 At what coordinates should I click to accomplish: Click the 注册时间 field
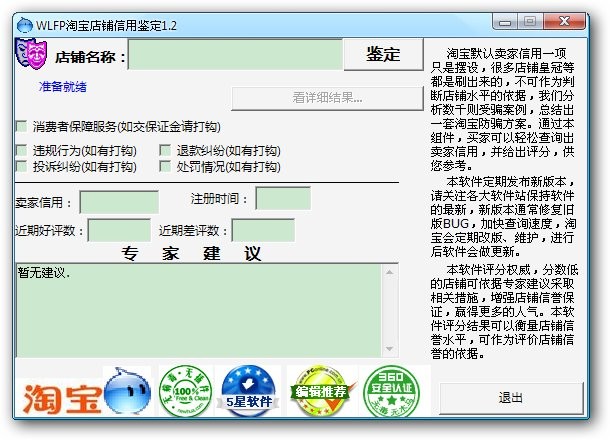coord(283,198)
